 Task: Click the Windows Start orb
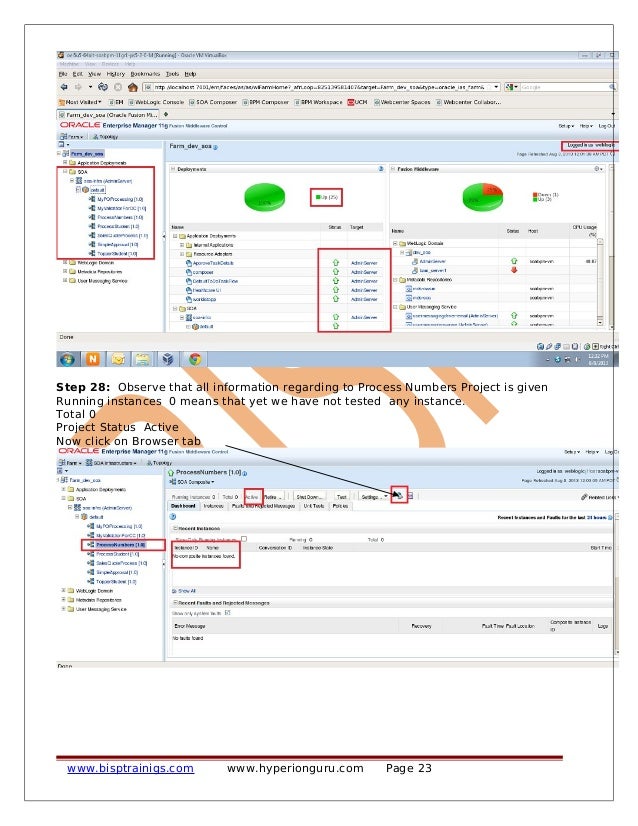point(67,359)
